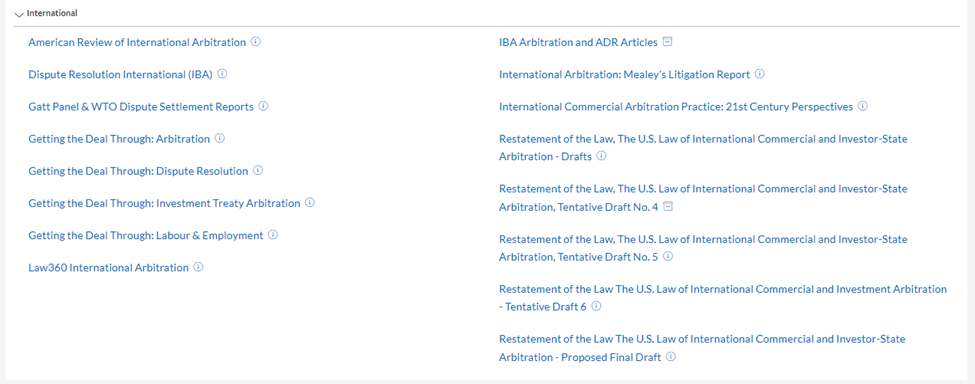Click info icon beside 21st Century Perspectives

point(862,106)
